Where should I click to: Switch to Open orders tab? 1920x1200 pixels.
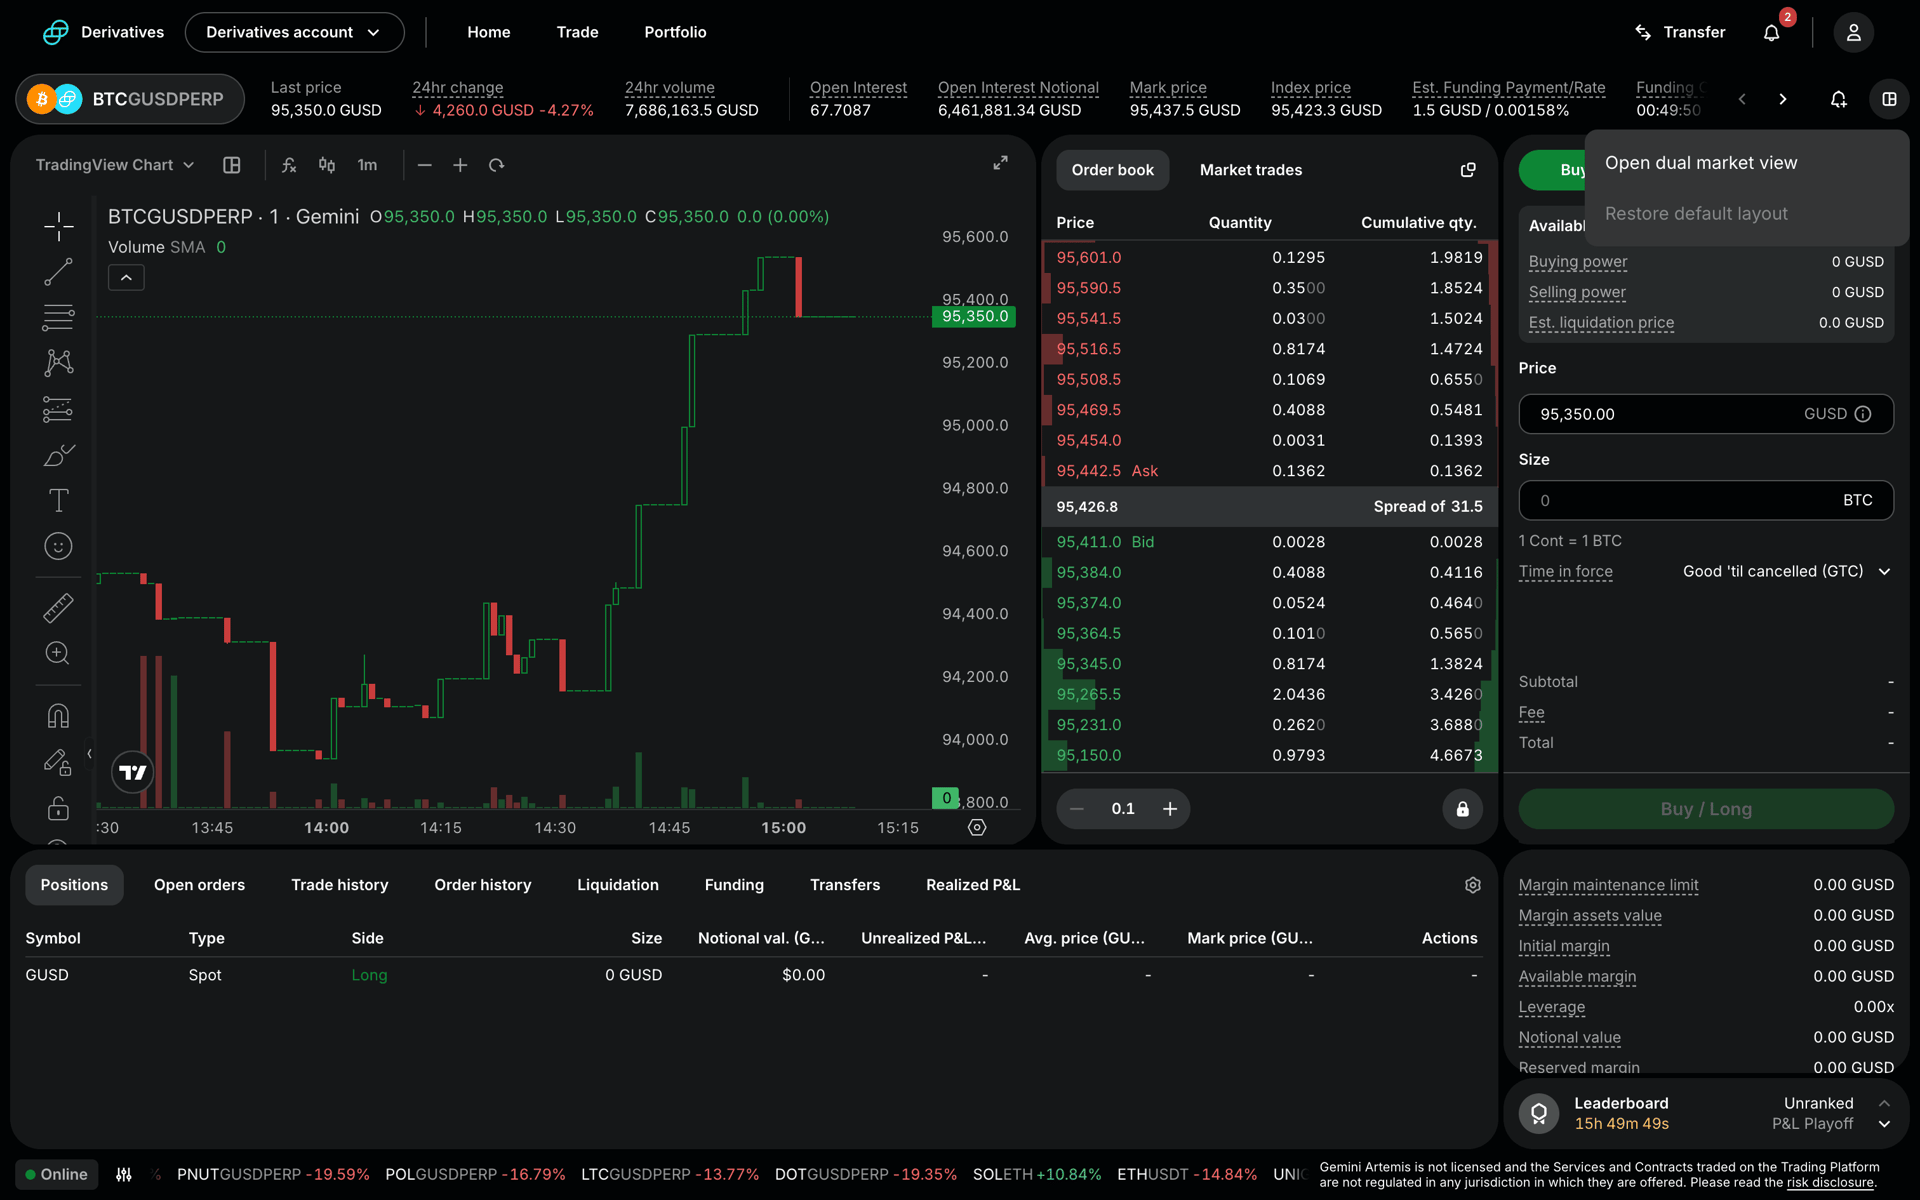click(199, 885)
